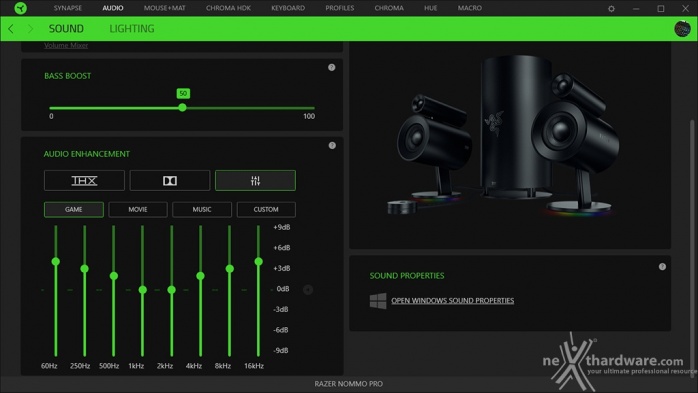Select the MOVIE equalizer preset
This screenshot has width=698, height=393.
(138, 209)
